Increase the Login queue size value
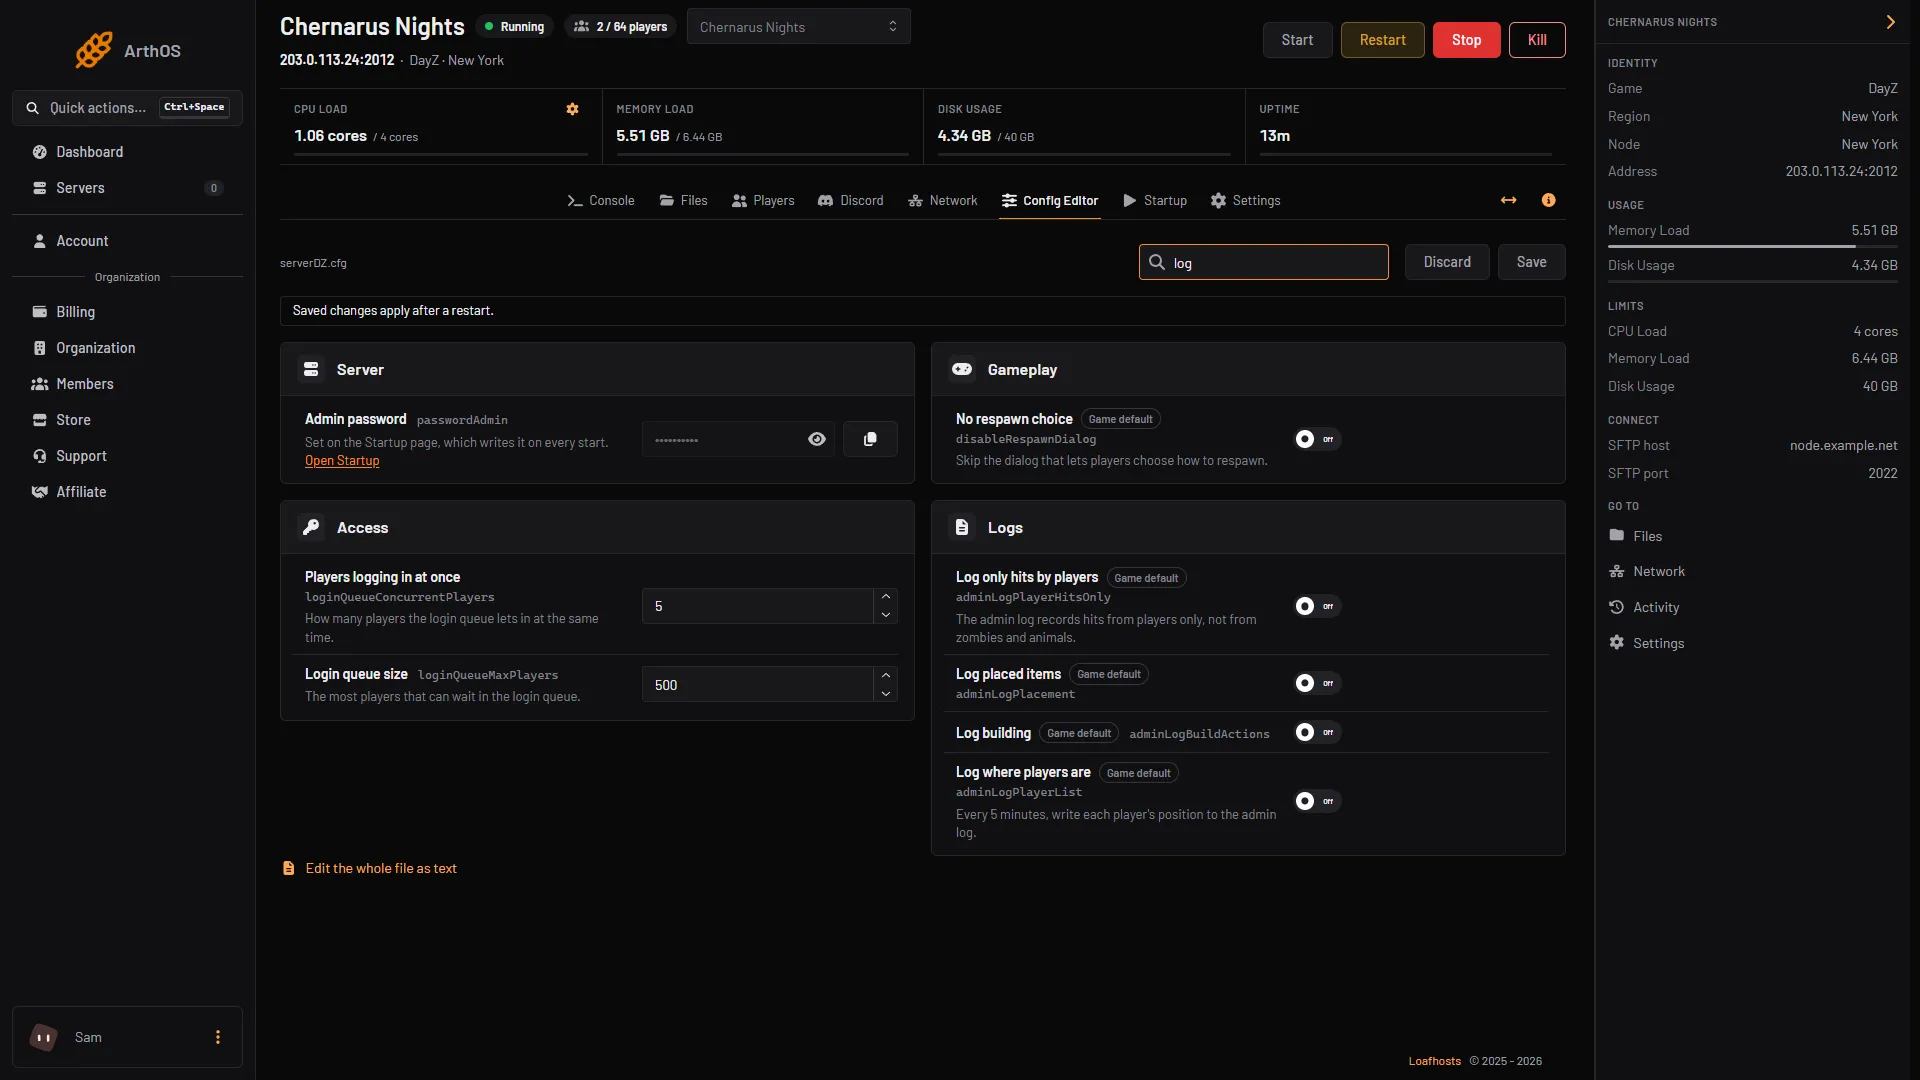Viewport: 1920px width, 1080px height. click(886, 676)
